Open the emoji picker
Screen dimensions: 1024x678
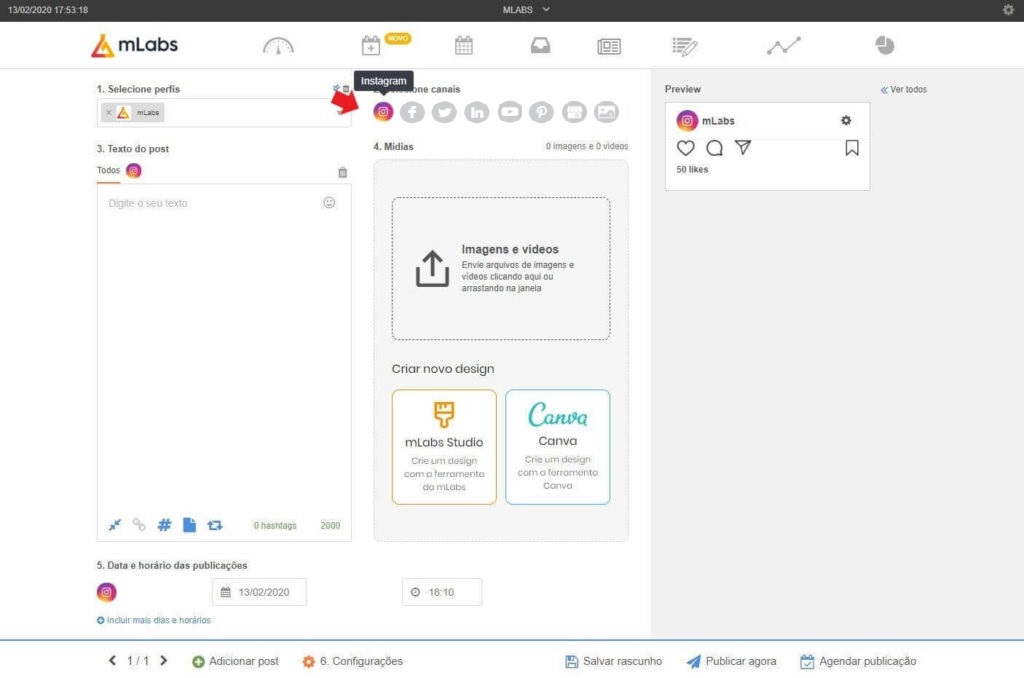point(329,202)
